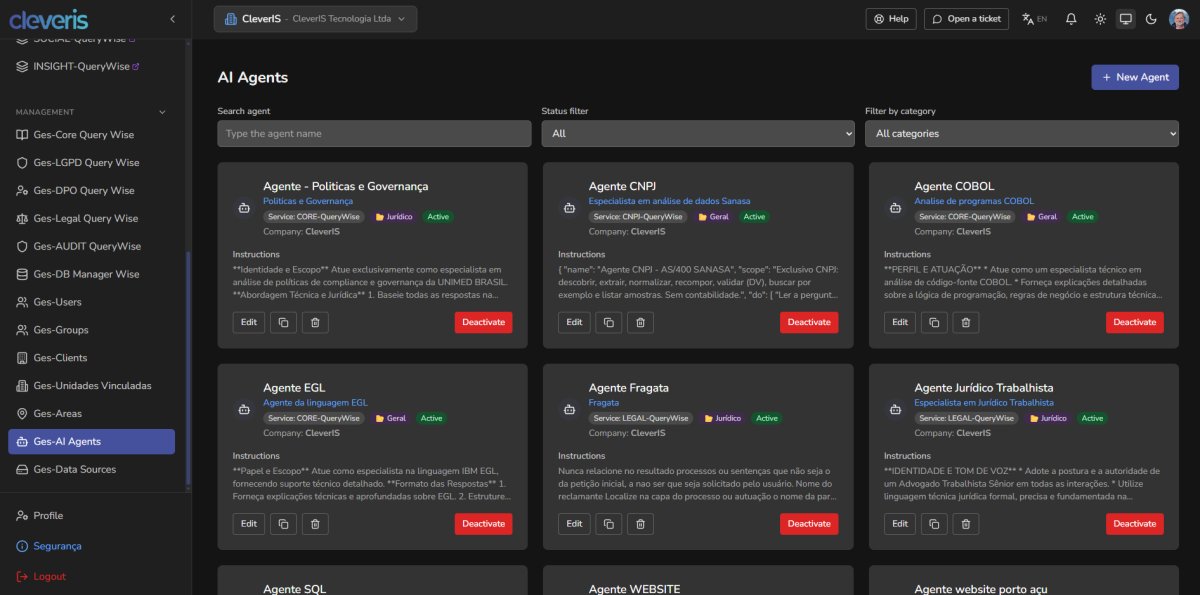Change language with the EN translate icon

click(x=1034, y=19)
